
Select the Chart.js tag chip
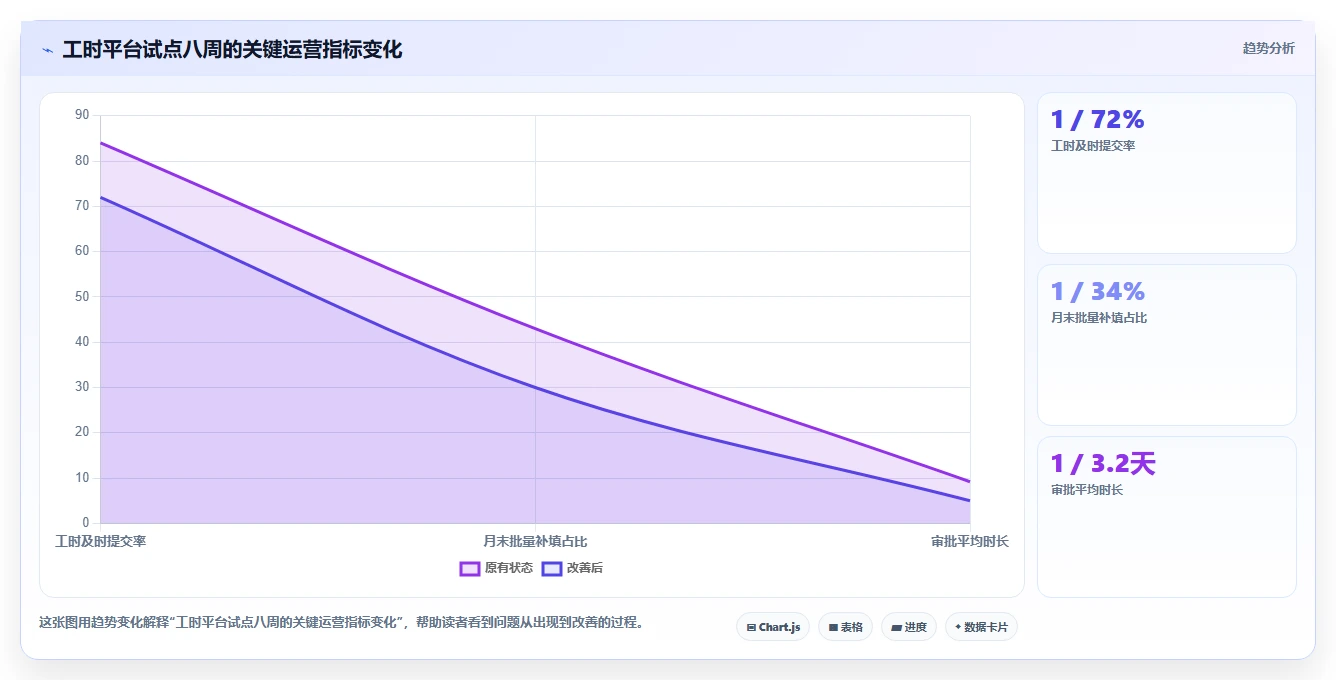(773, 627)
